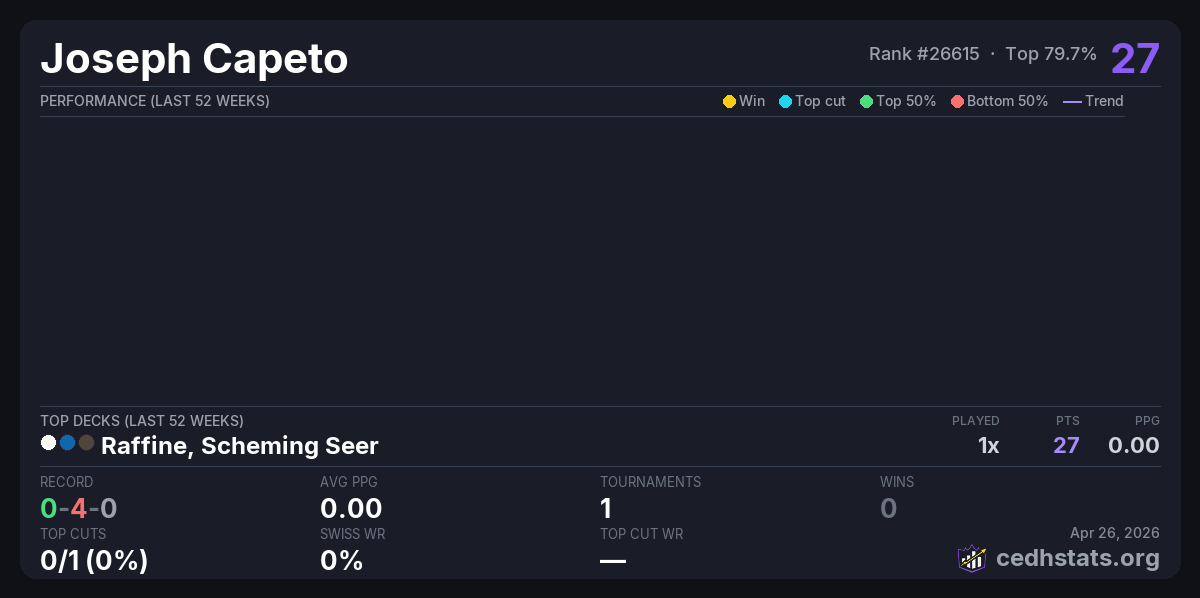Click the white mana color dot

click(x=48, y=442)
